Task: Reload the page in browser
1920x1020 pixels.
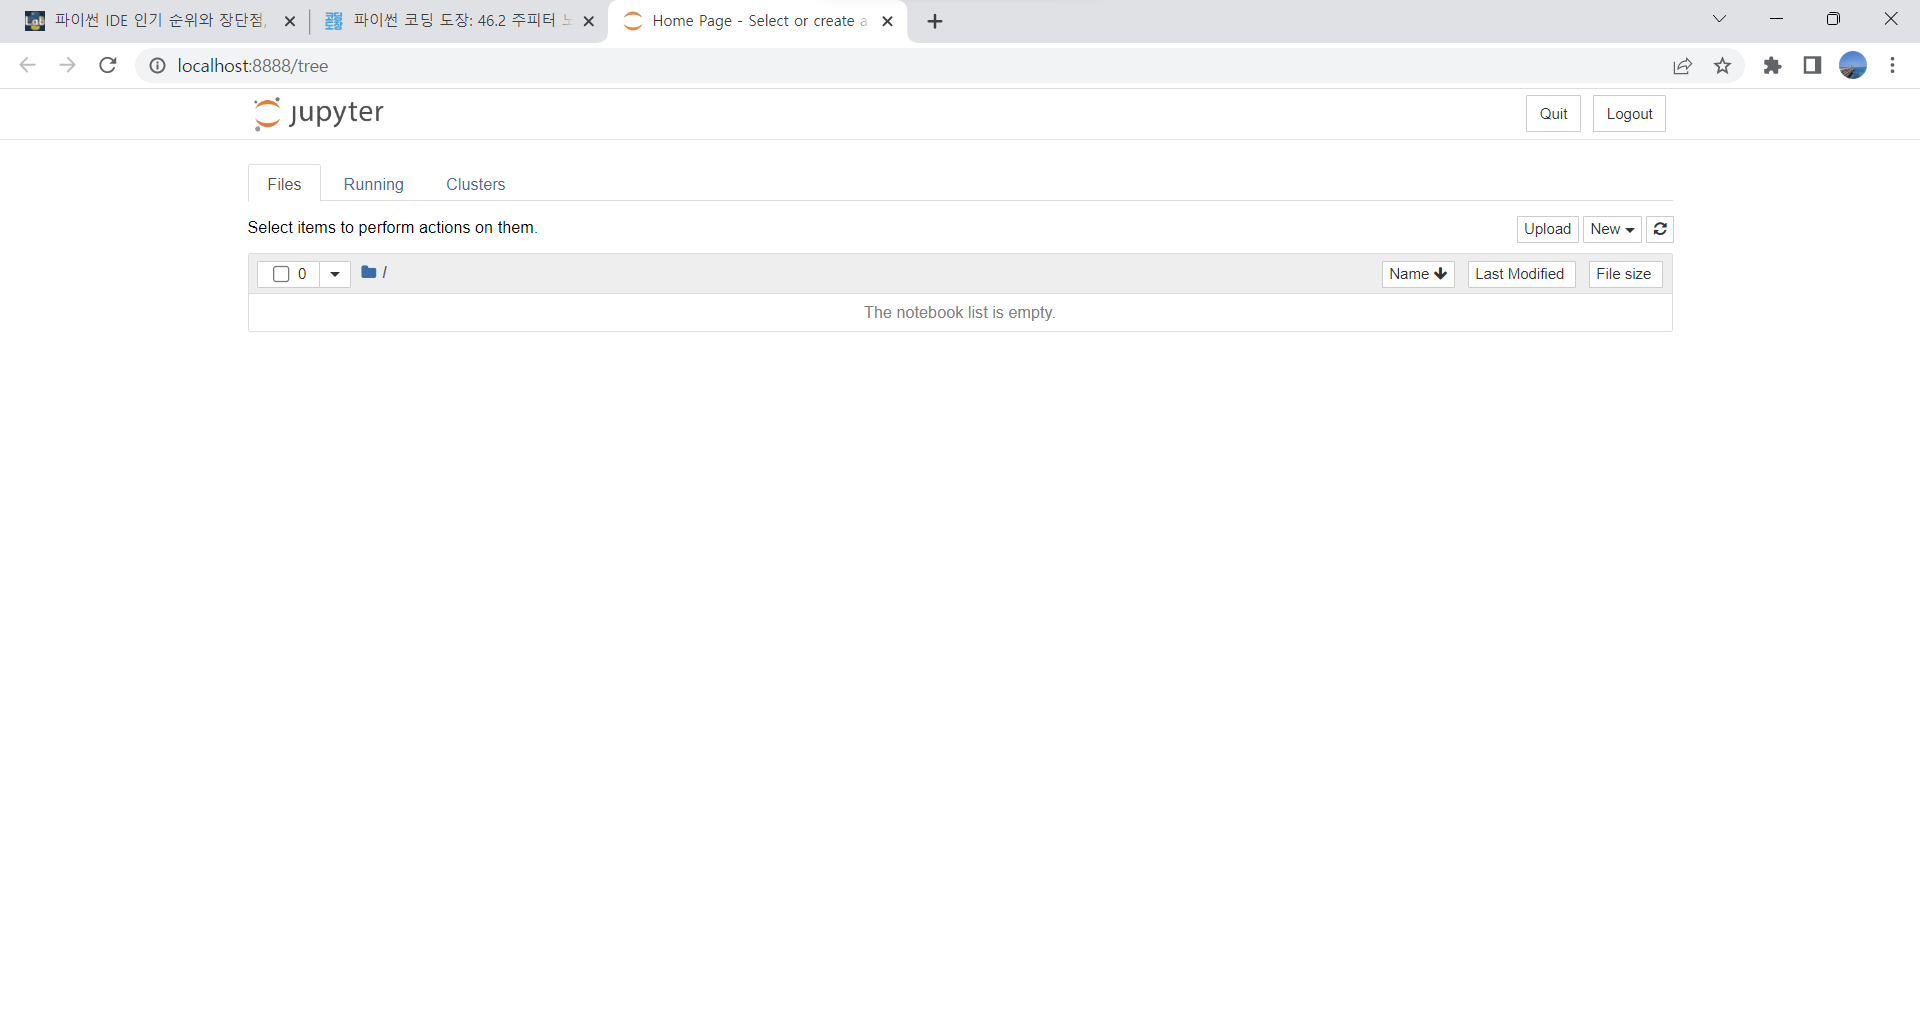Action: [108, 66]
